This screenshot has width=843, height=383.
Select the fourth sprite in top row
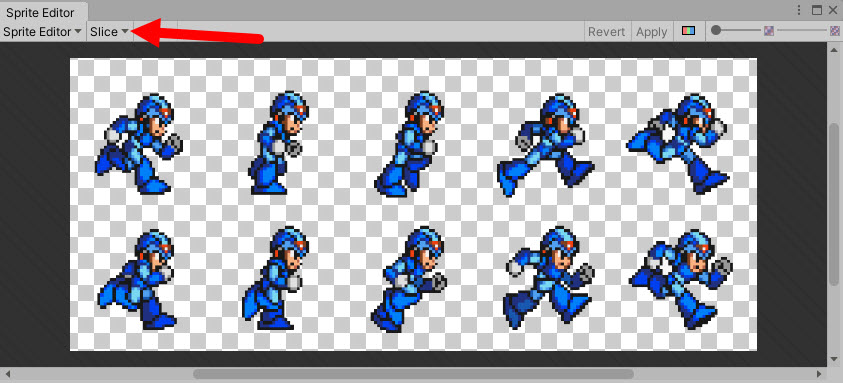point(545,145)
